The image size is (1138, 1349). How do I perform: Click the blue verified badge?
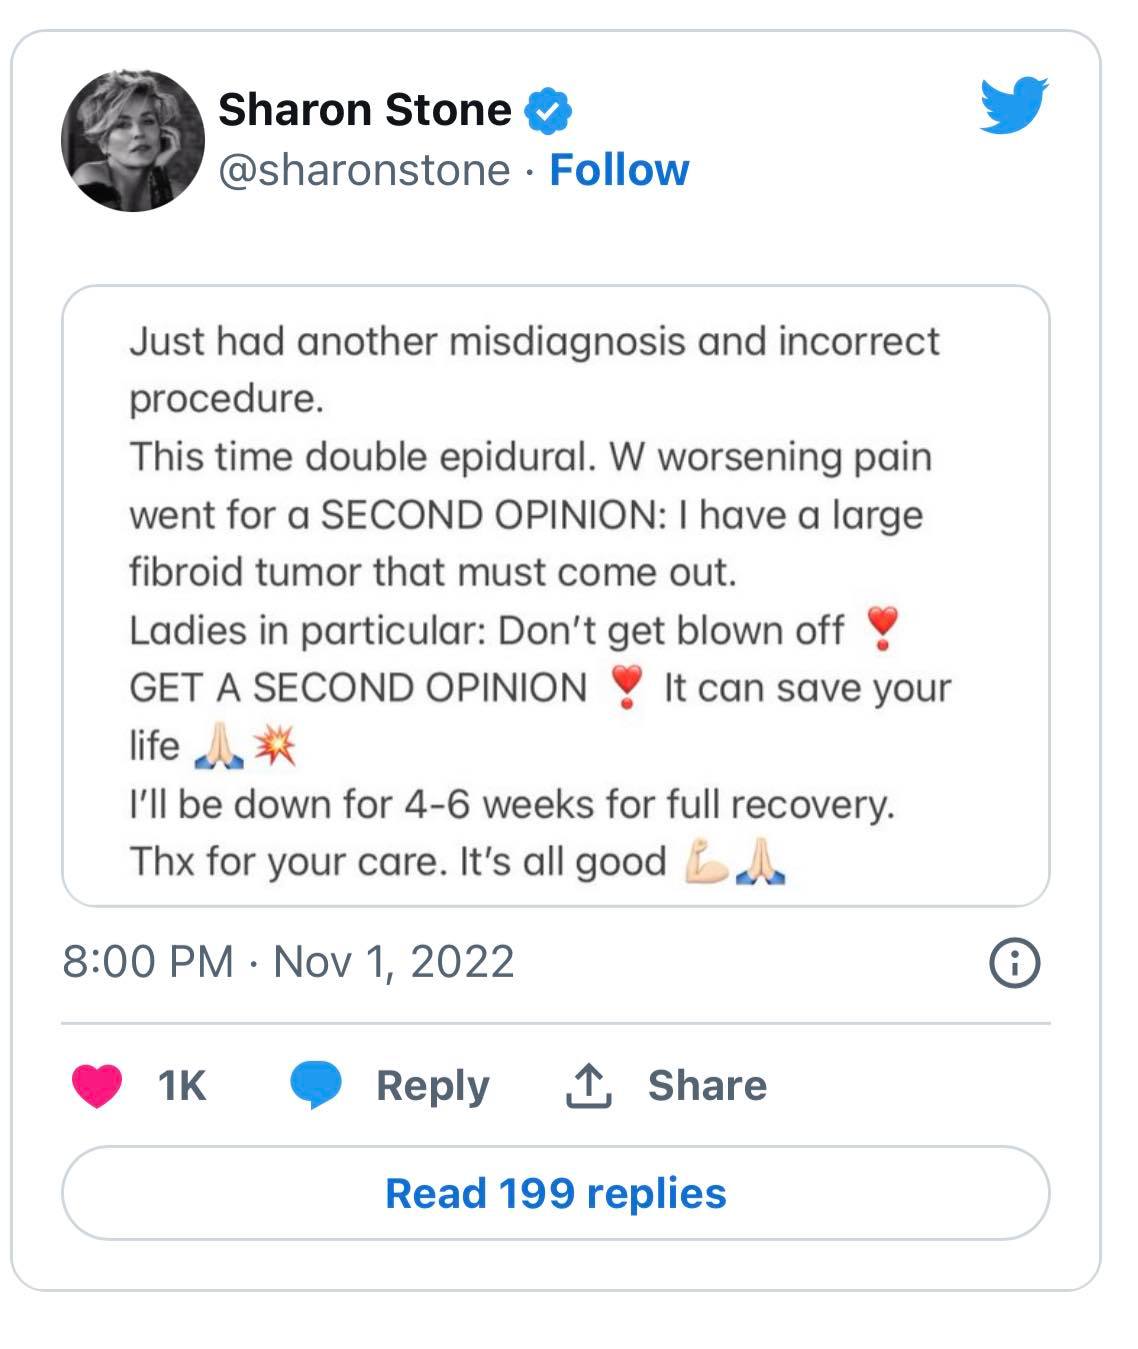548,110
